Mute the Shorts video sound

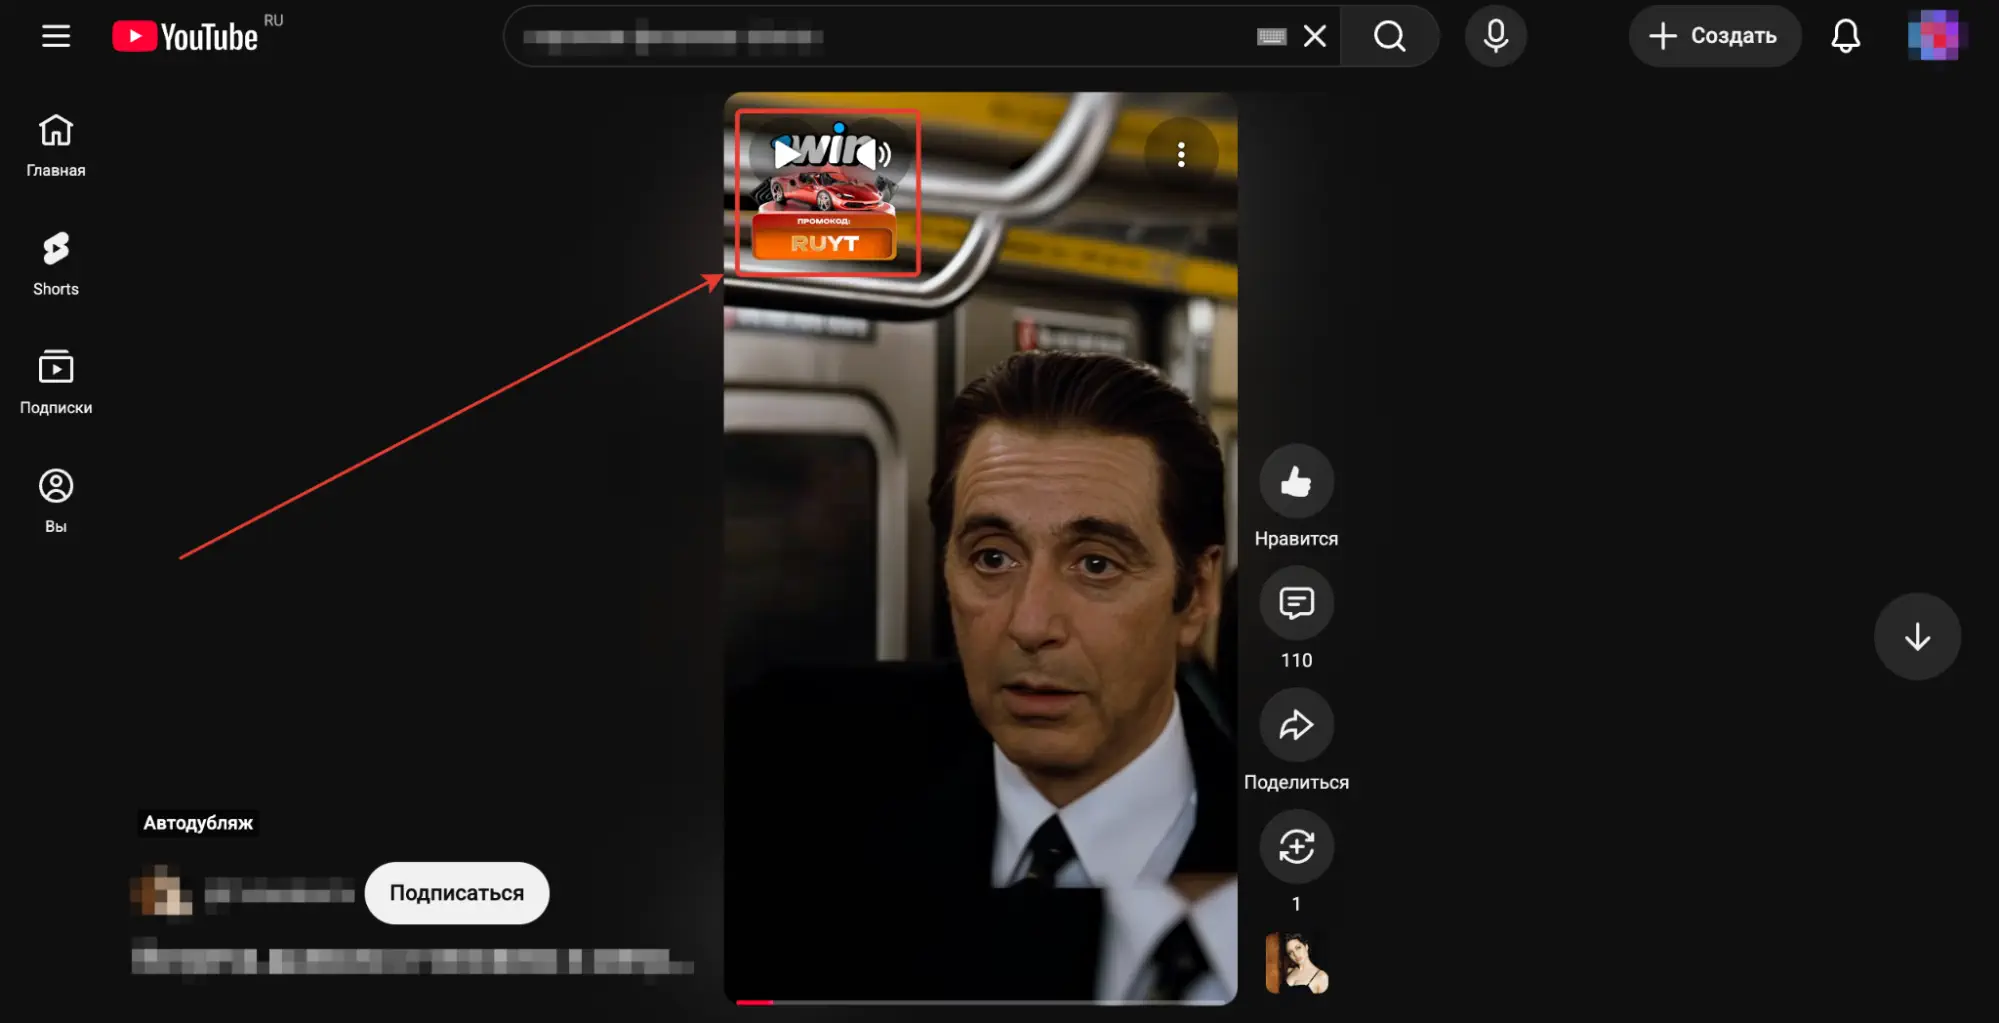tap(872, 154)
